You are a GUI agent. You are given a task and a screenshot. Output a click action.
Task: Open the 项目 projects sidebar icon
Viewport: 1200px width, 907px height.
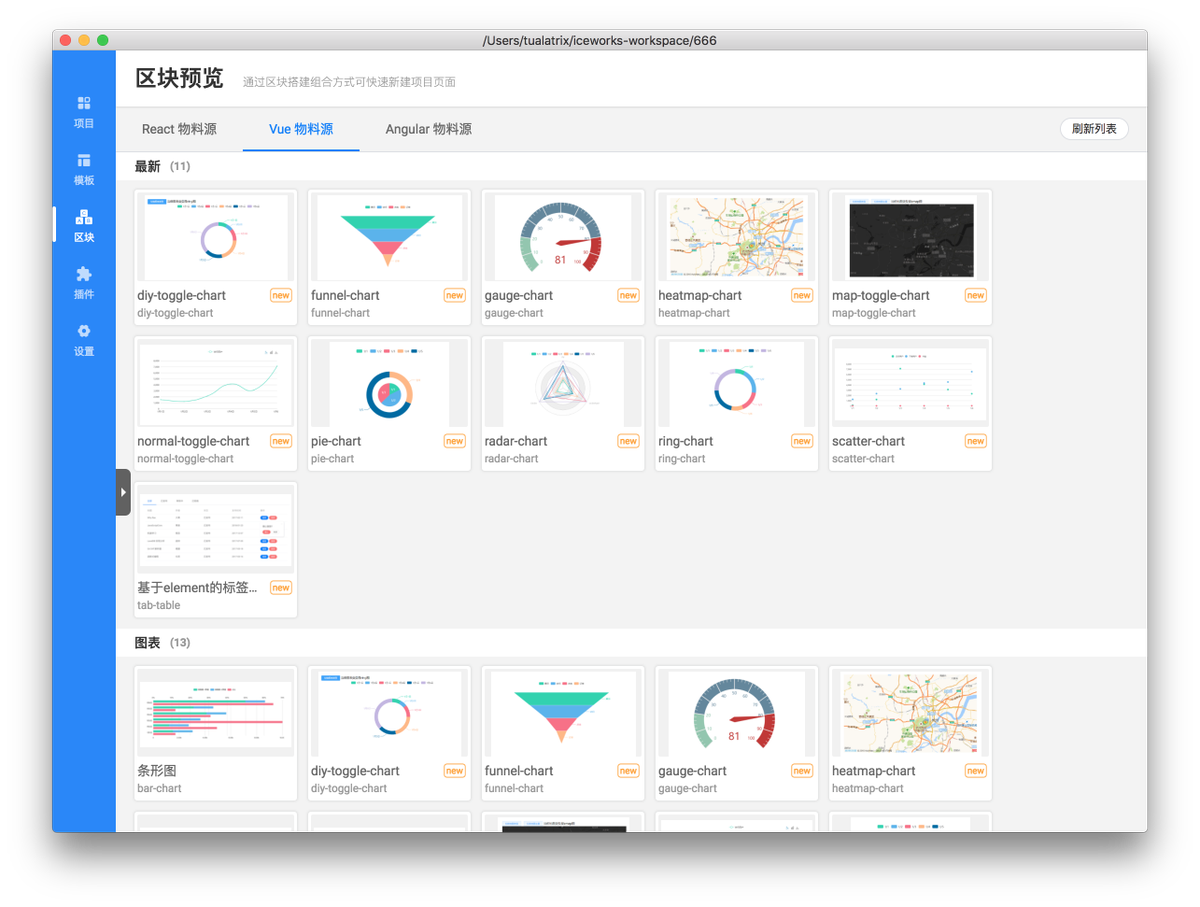84,112
